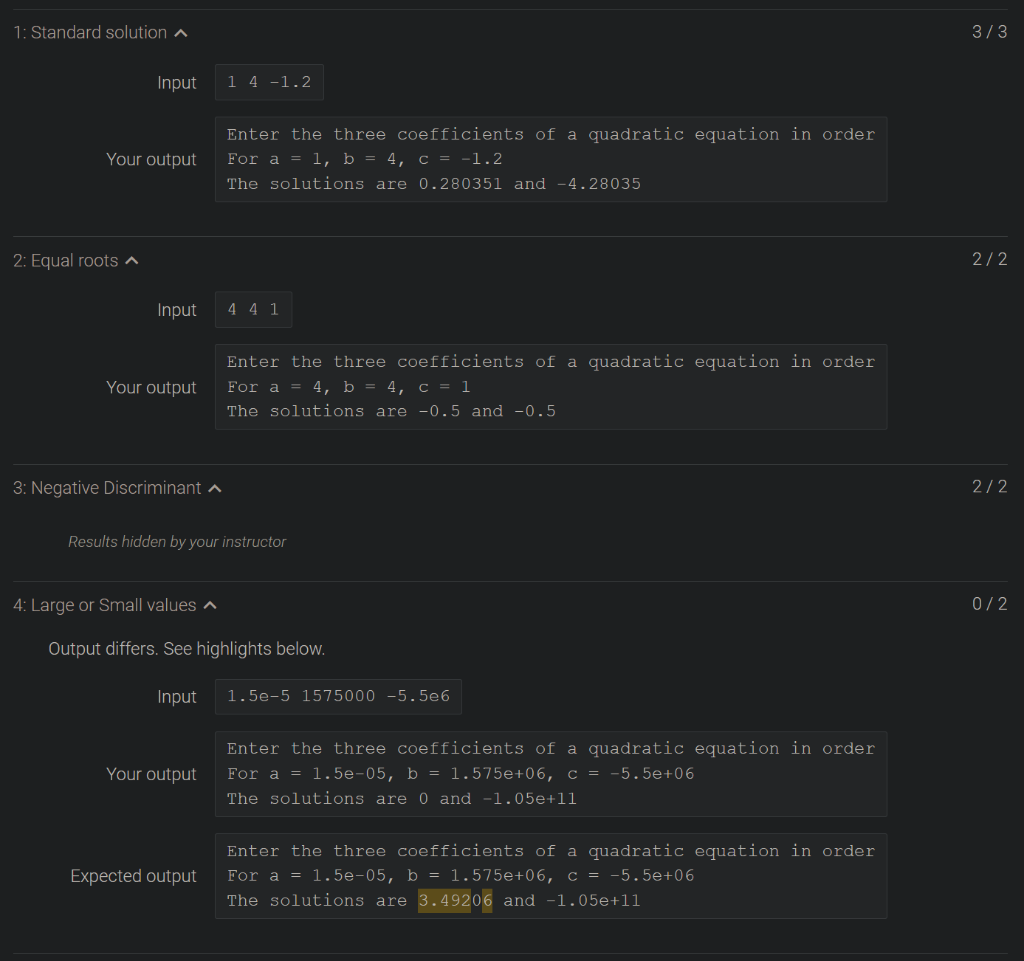Viewport: 1024px width, 961px height.
Task: Click the input showing '1.5e-5 1575000 -5.5e6'
Action: [338, 696]
